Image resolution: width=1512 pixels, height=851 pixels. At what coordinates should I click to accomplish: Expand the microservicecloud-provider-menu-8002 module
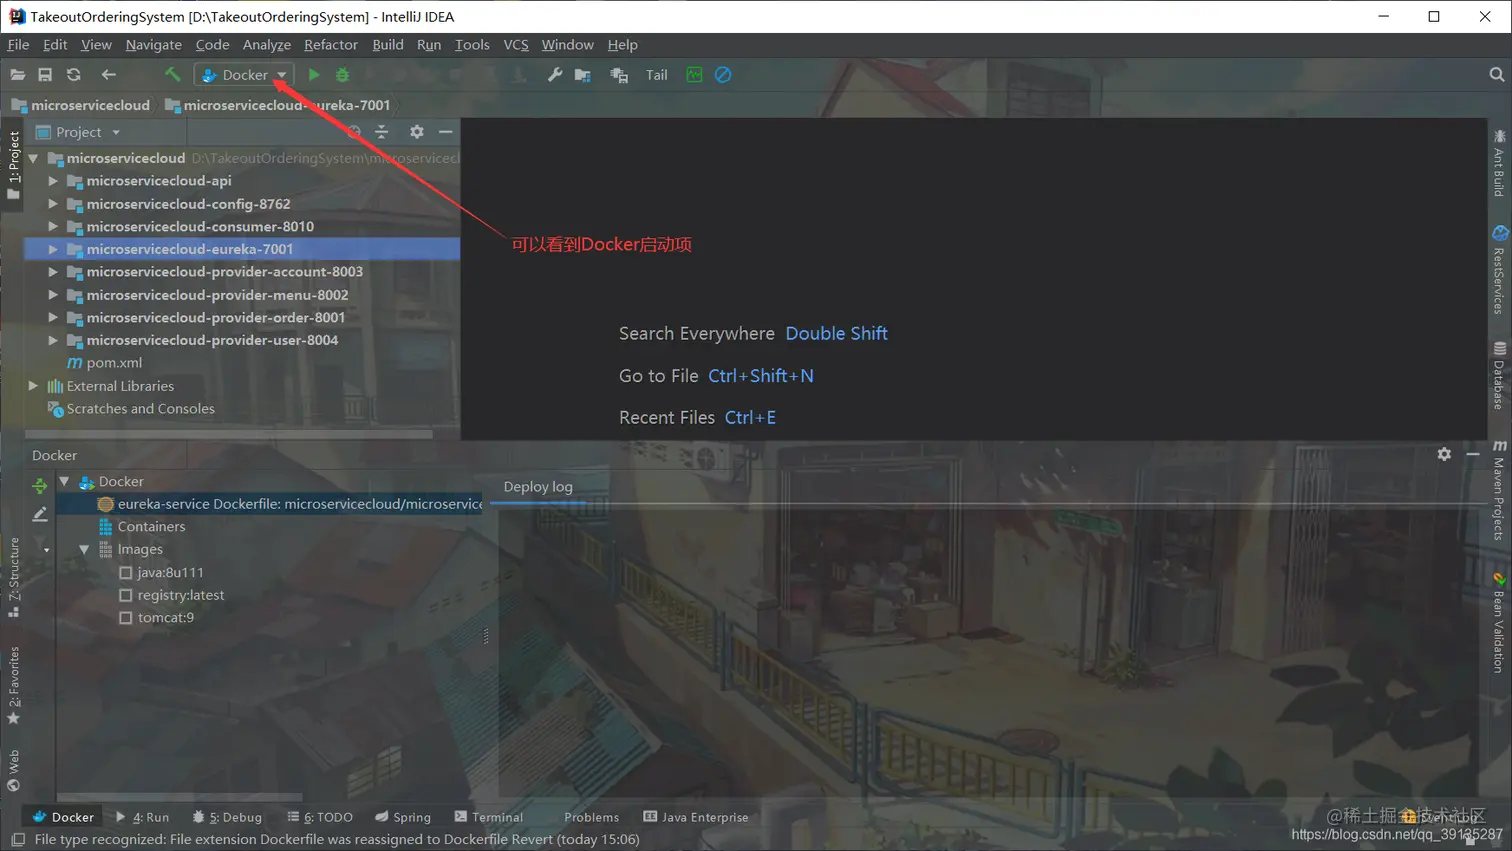(x=53, y=295)
